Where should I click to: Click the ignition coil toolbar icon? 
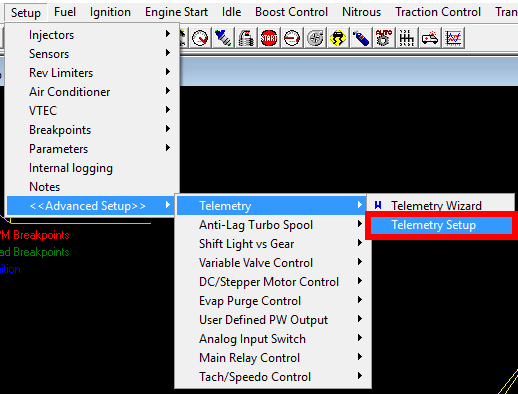click(246, 38)
